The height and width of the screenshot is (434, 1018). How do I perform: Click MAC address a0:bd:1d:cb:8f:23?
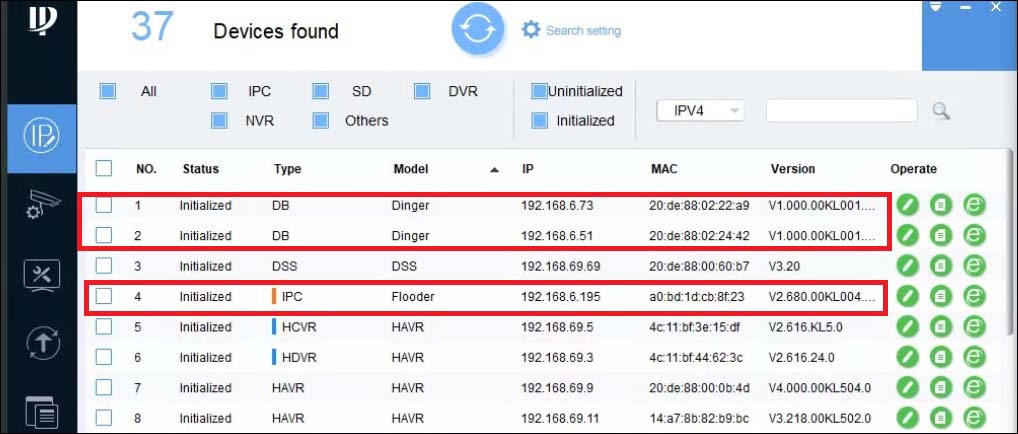click(x=697, y=297)
